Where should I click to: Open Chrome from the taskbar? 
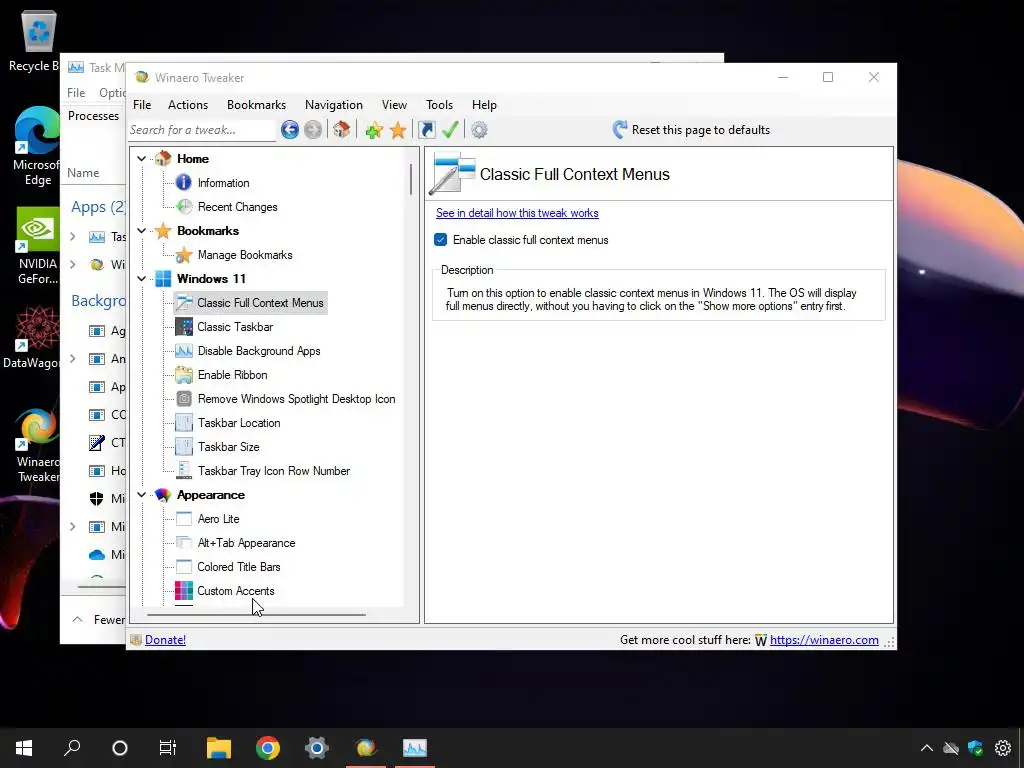click(268, 748)
